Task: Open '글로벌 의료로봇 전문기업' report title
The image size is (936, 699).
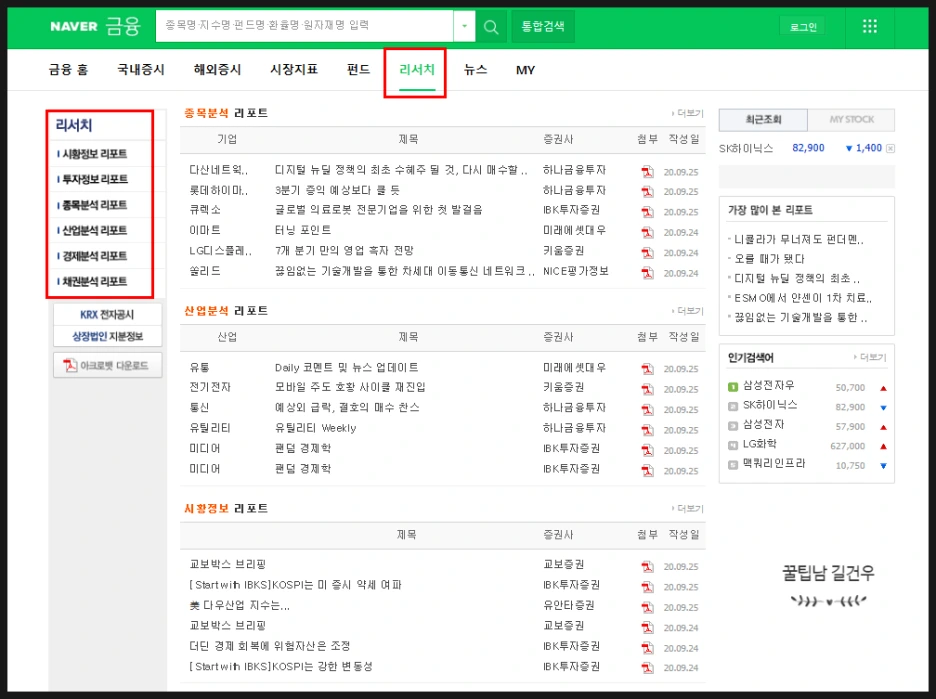Action: (378, 210)
